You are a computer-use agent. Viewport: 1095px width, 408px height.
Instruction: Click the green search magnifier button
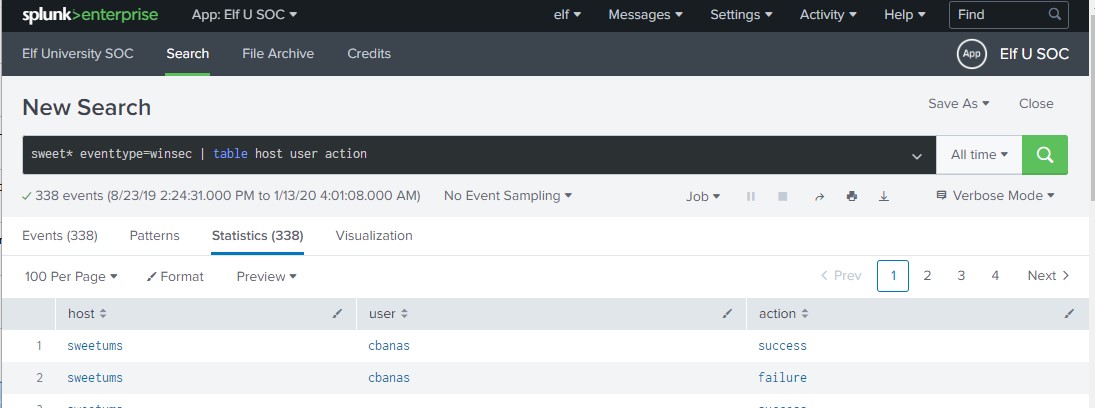tap(1045, 155)
